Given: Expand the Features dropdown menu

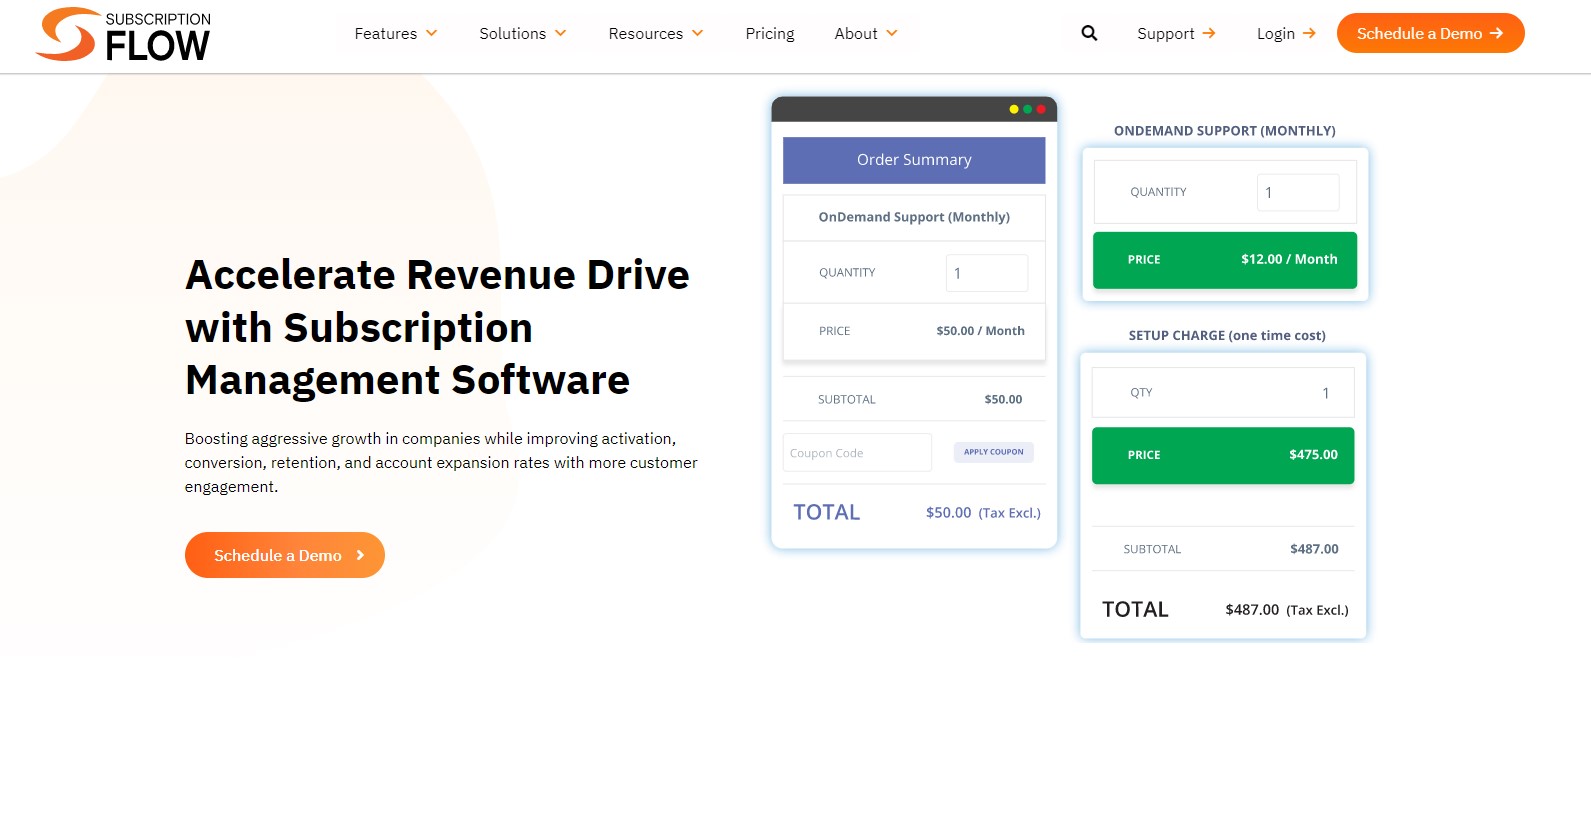Looking at the screenshot, I should tap(396, 33).
